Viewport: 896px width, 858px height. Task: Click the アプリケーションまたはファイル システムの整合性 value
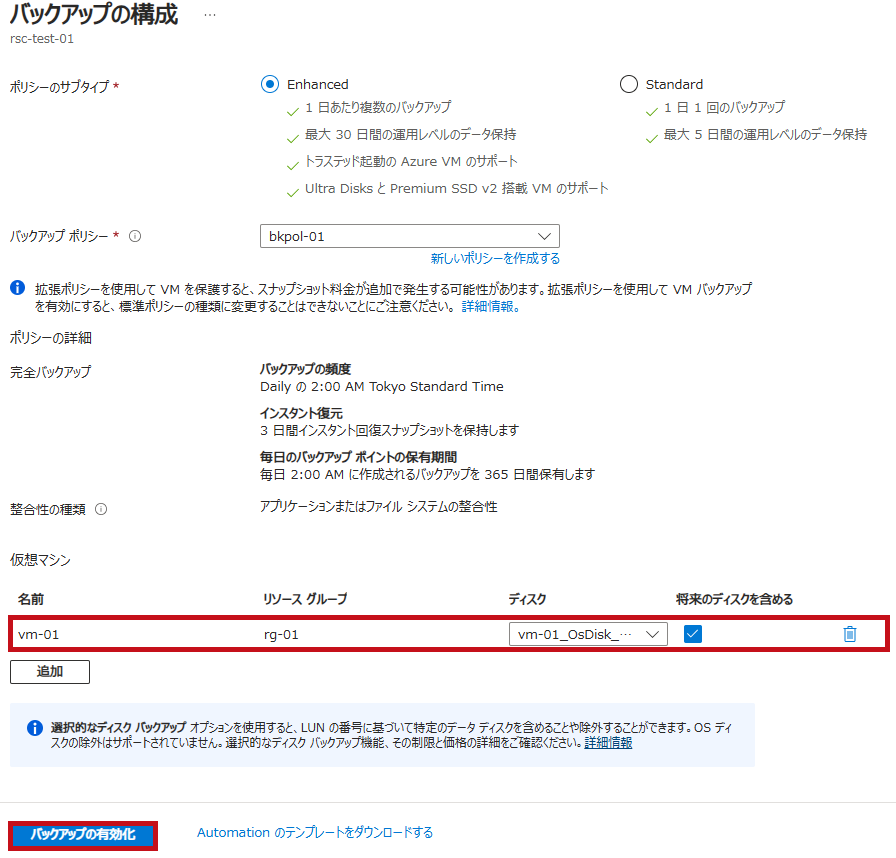click(378, 507)
